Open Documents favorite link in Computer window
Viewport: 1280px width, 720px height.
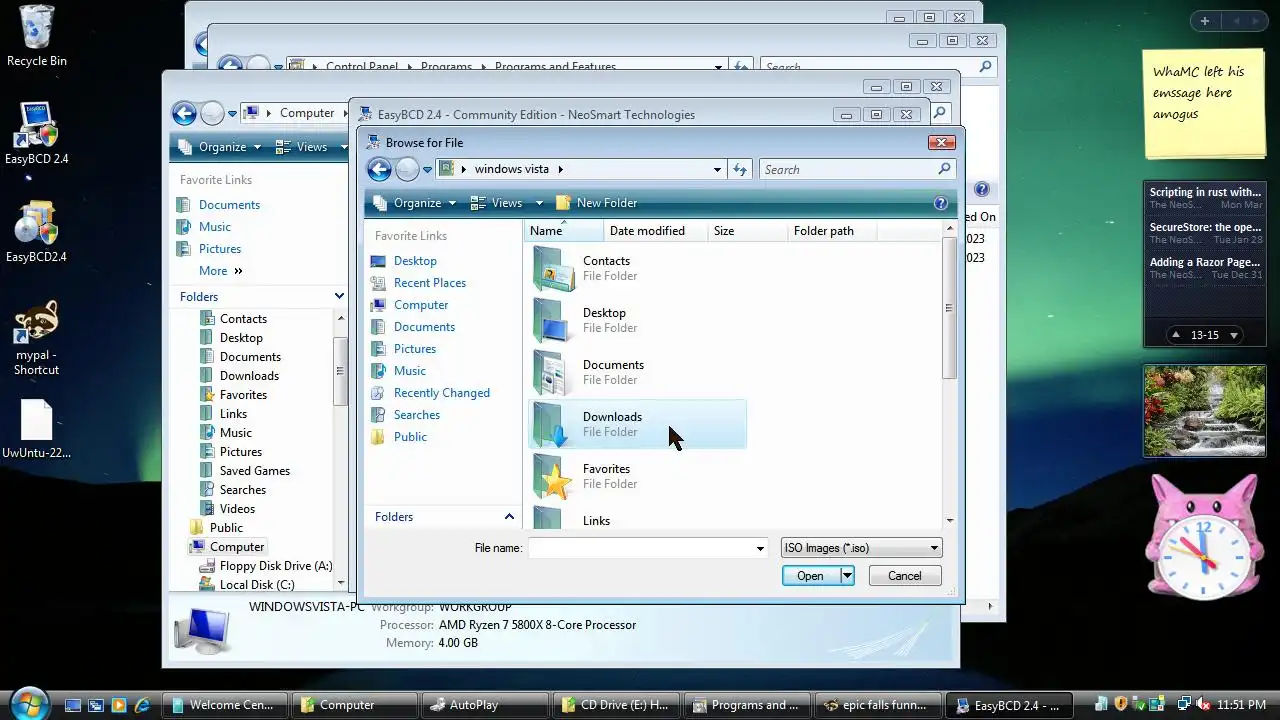[x=229, y=205]
